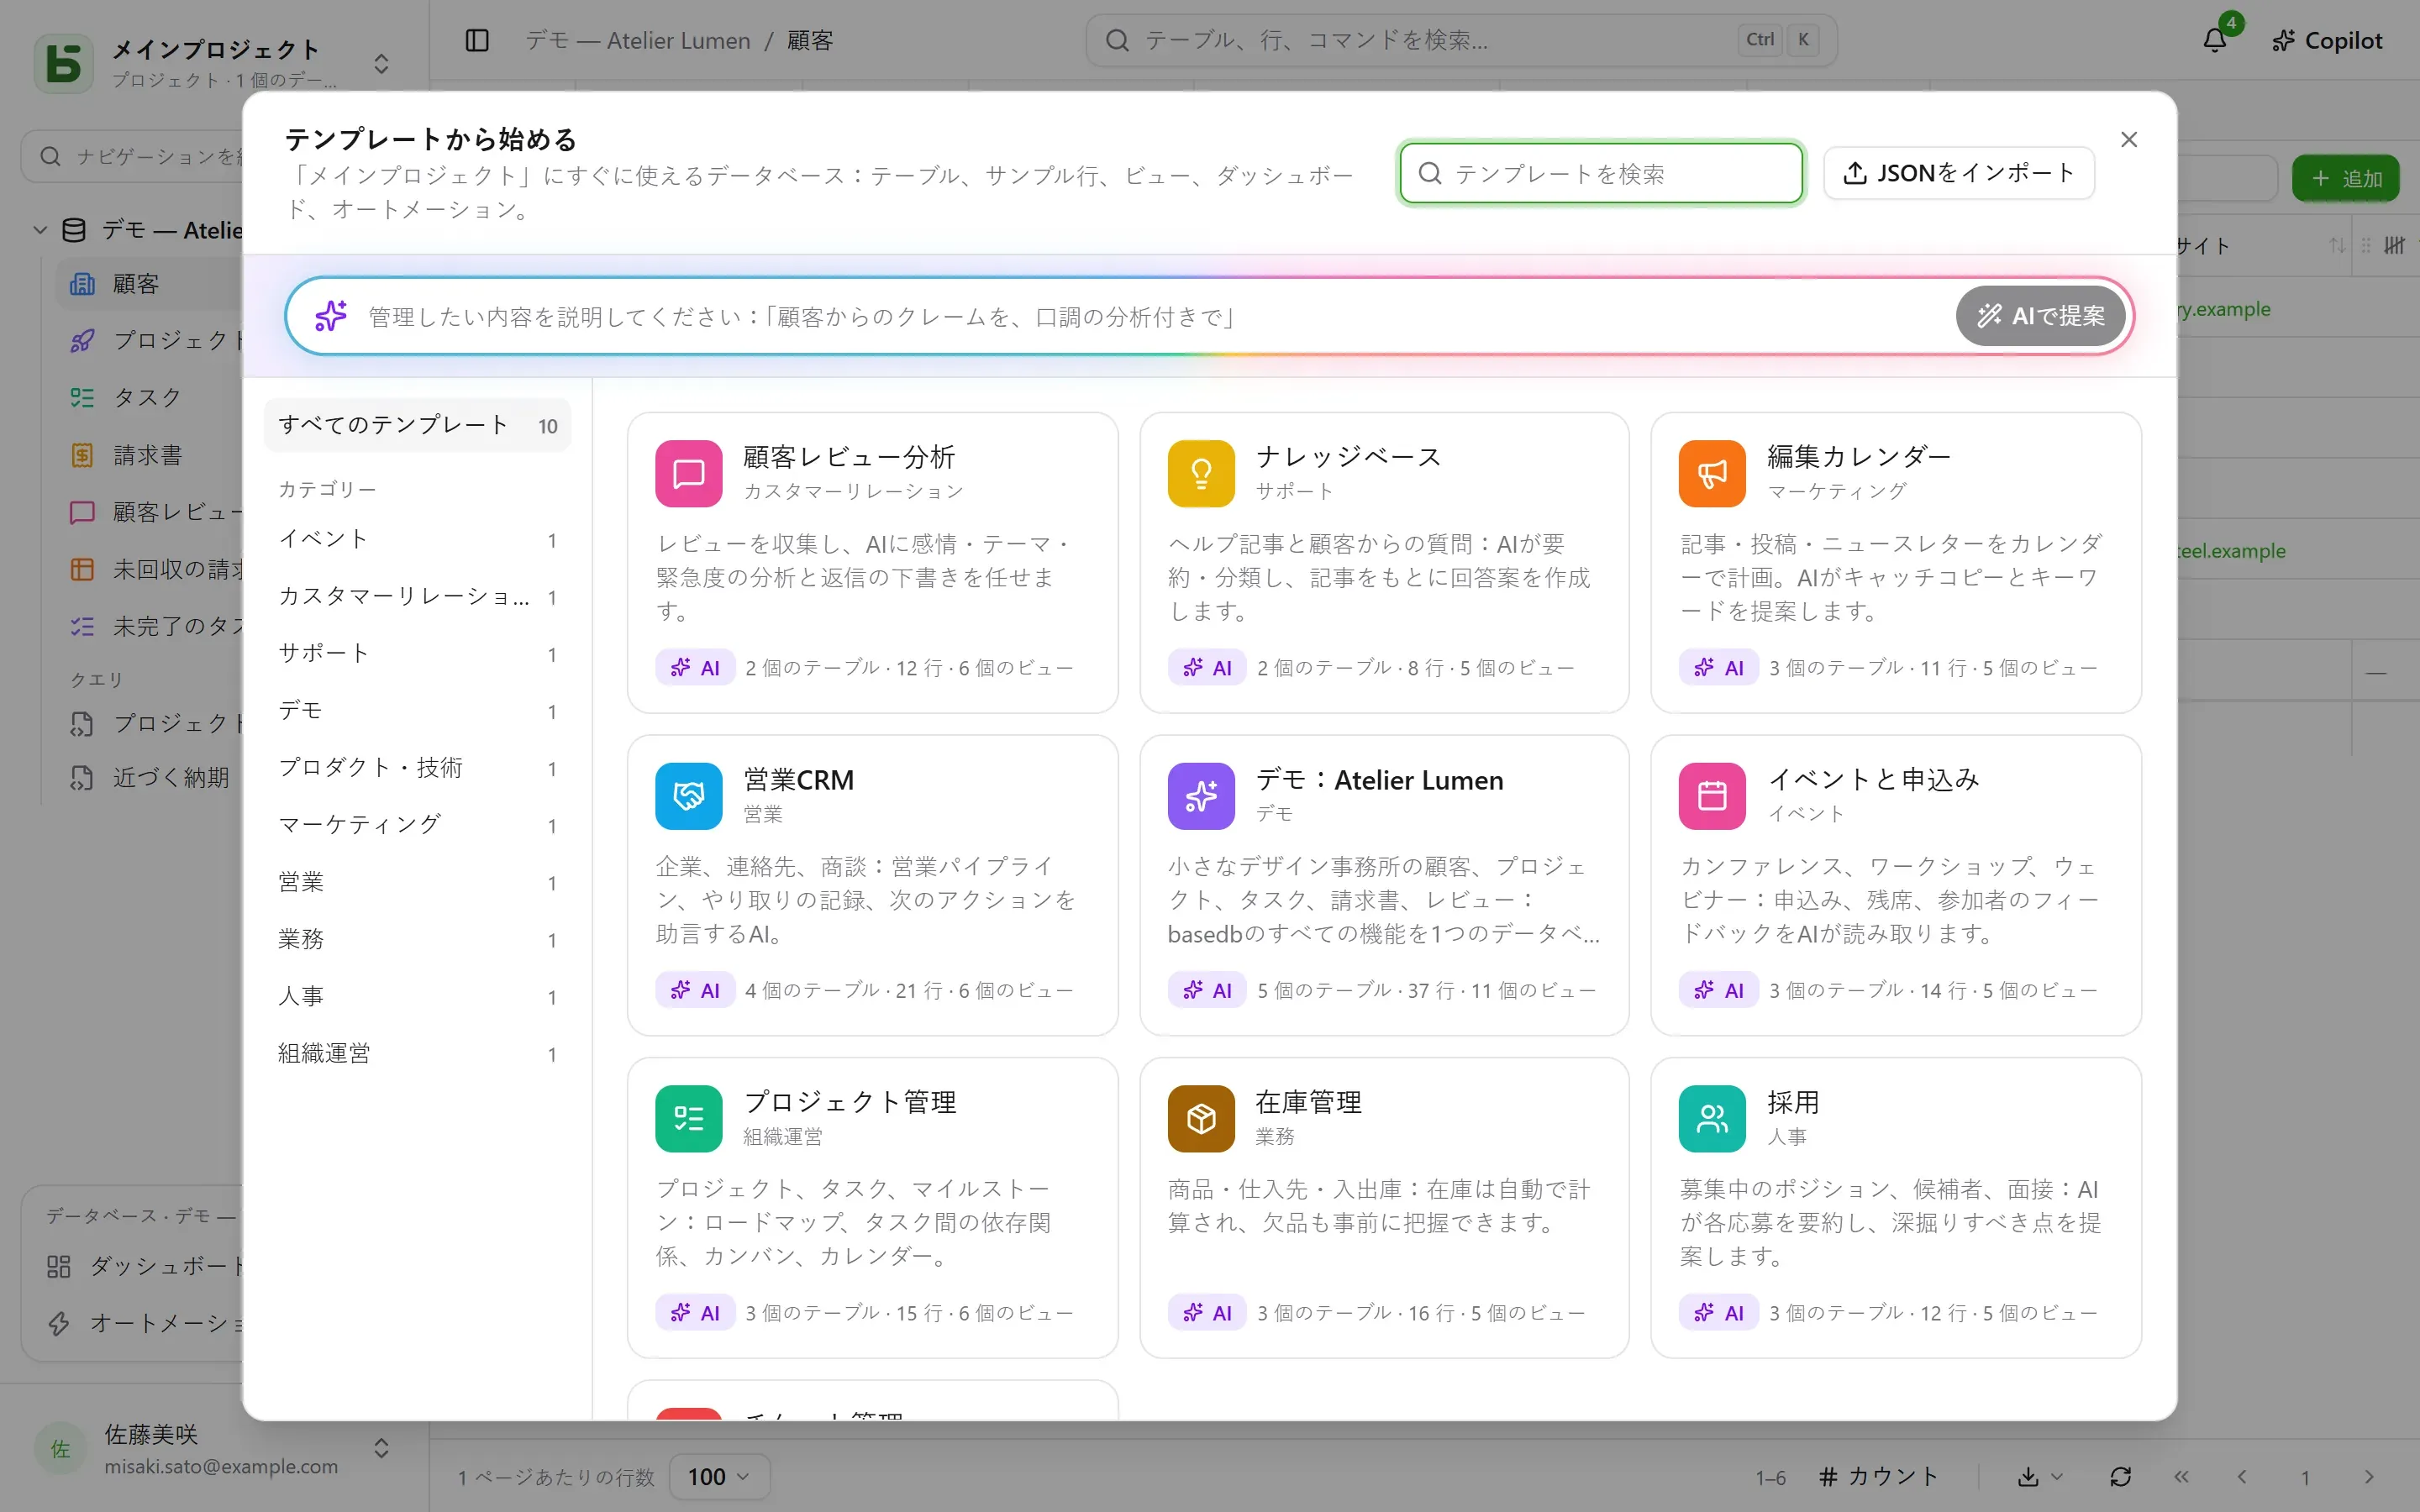Click the 営業CRM blue handshake icon
Viewport: 2420px width, 1512px height.
pyautogui.click(x=688, y=796)
